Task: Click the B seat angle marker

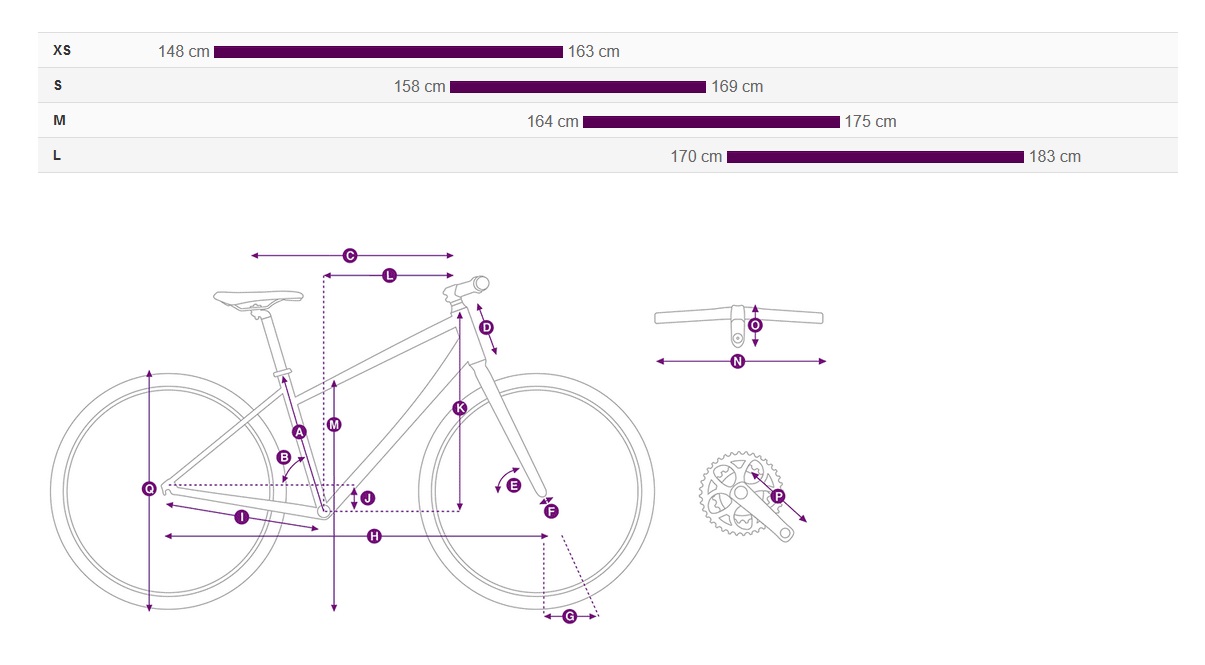Action: [283, 457]
